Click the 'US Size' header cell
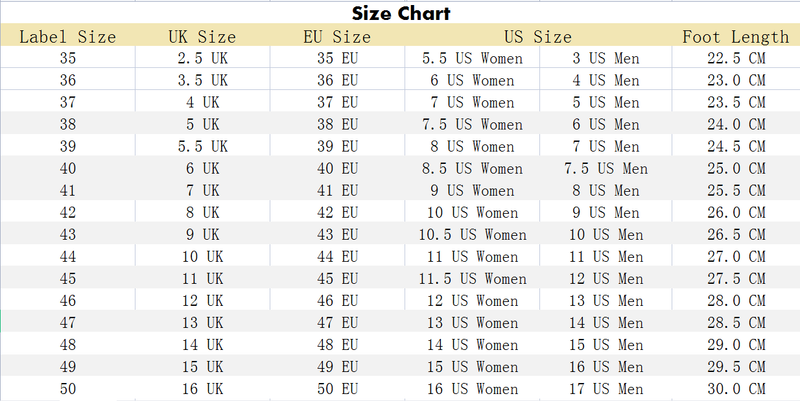800x401 pixels. pyautogui.click(x=537, y=37)
